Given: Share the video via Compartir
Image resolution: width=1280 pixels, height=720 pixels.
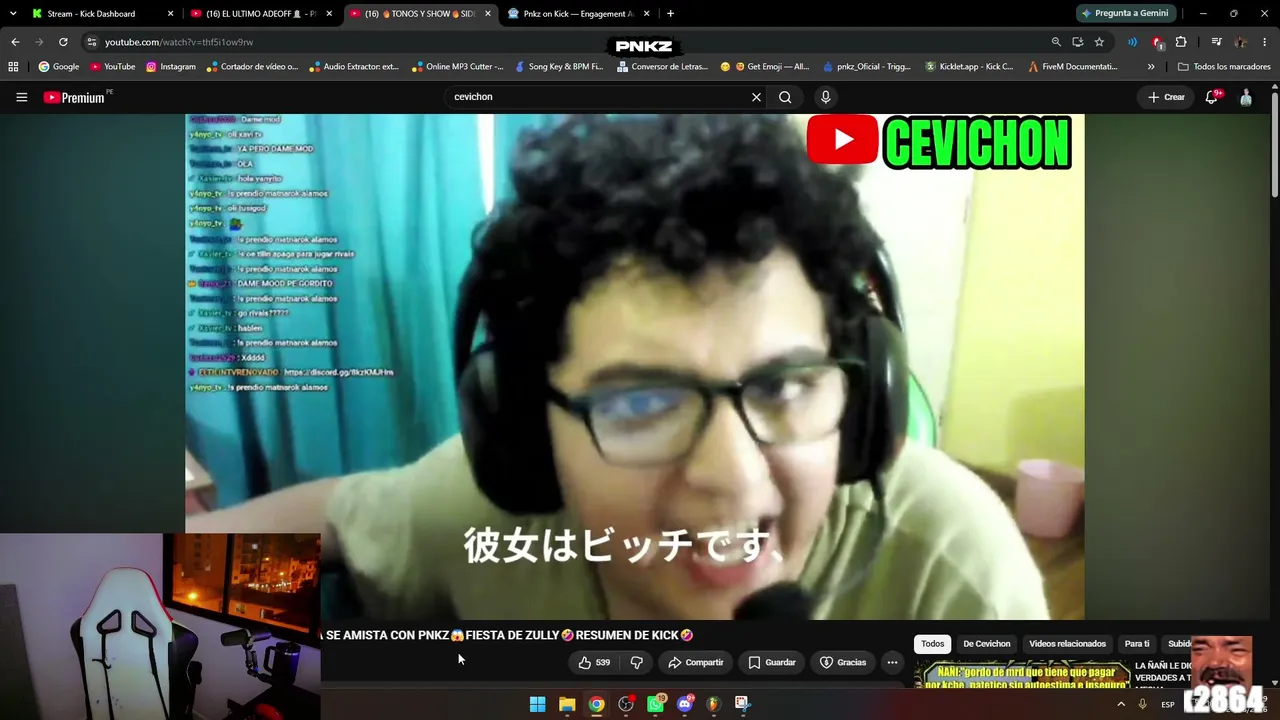Looking at the screenshot, I should point(695,662).
